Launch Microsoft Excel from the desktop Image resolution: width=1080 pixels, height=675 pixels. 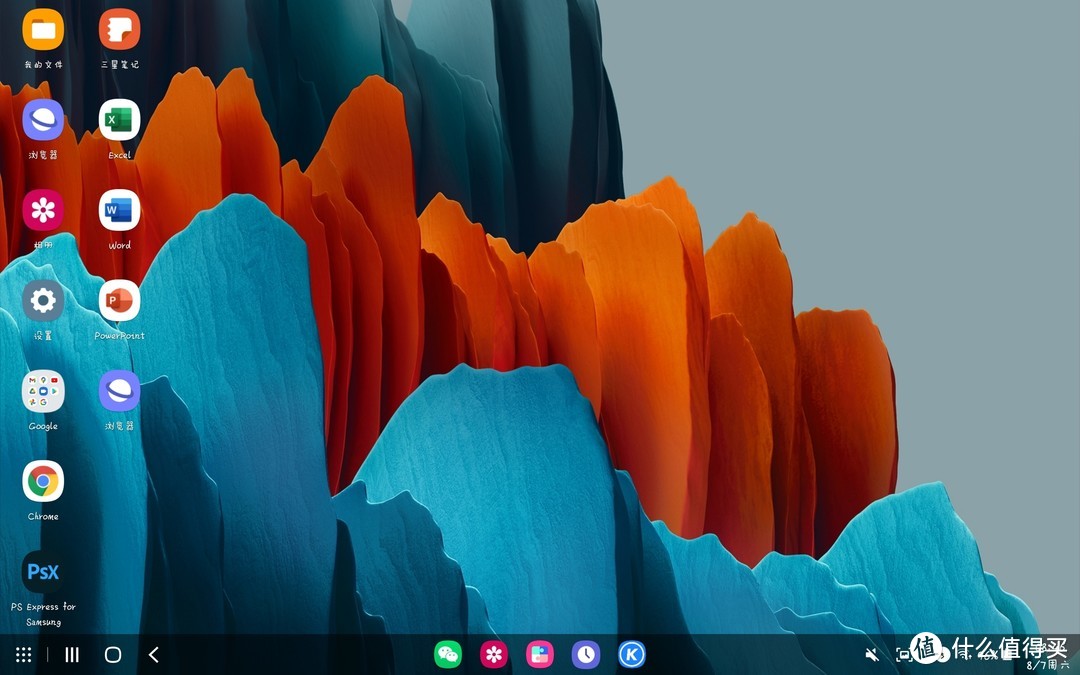119,120
